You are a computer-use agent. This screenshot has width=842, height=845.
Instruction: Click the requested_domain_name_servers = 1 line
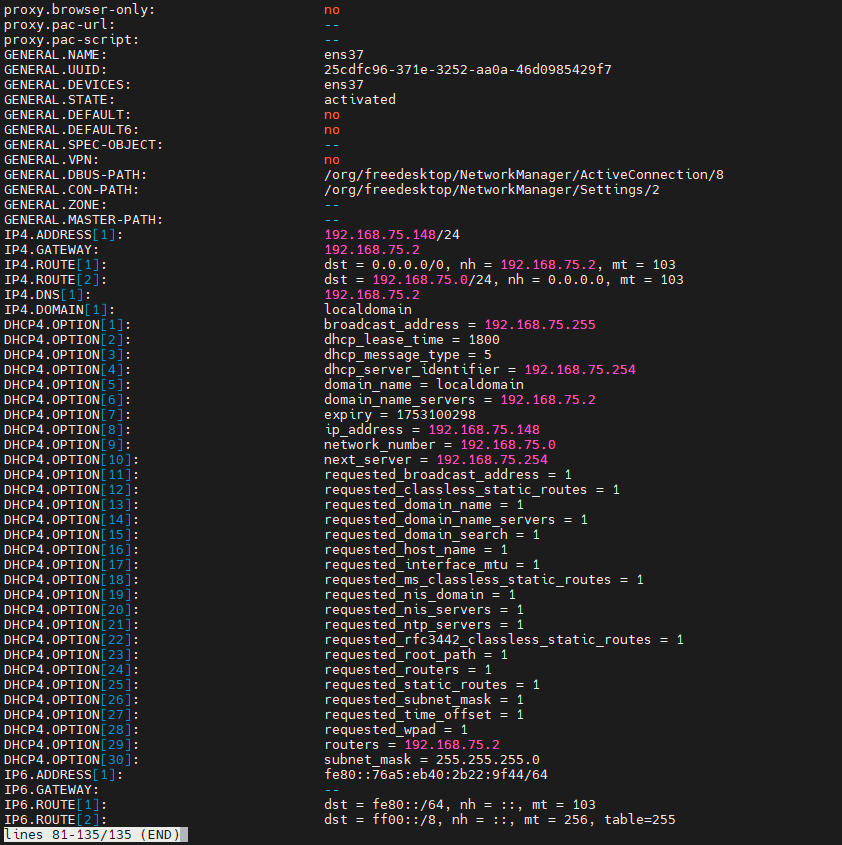455,520
